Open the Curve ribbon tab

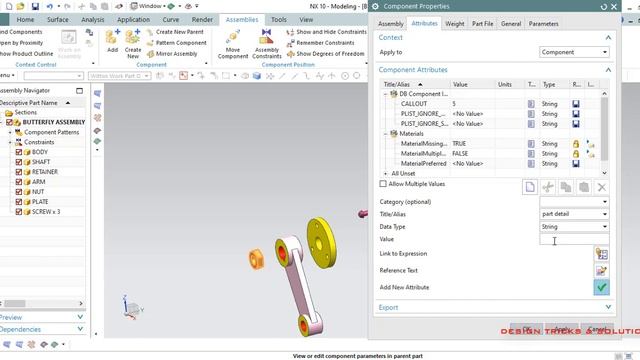[x=171, y=20]
